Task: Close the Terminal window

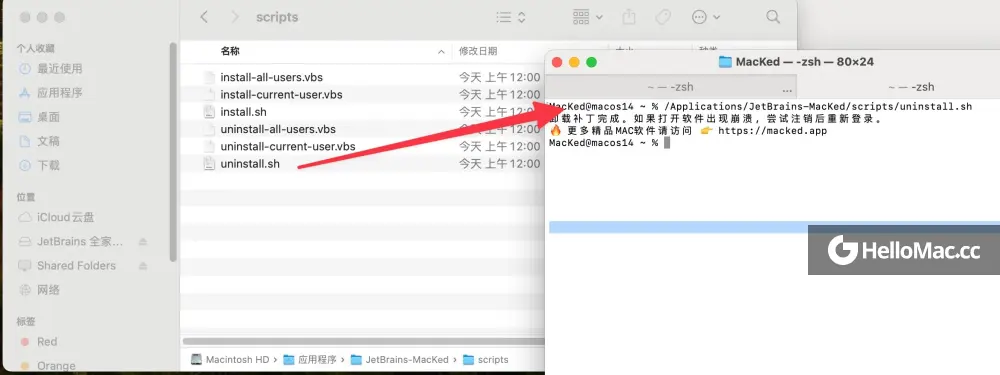Action: point(557,62)
